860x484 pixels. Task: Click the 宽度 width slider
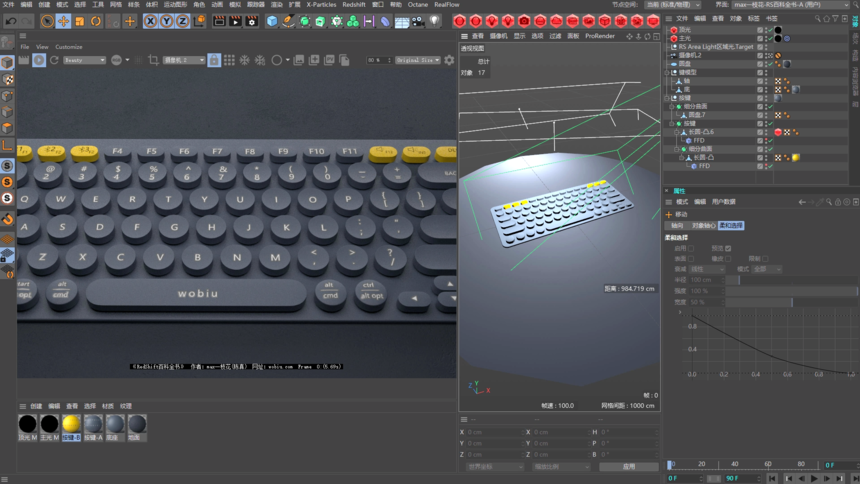pyautogui.click(x=791, y=302)
